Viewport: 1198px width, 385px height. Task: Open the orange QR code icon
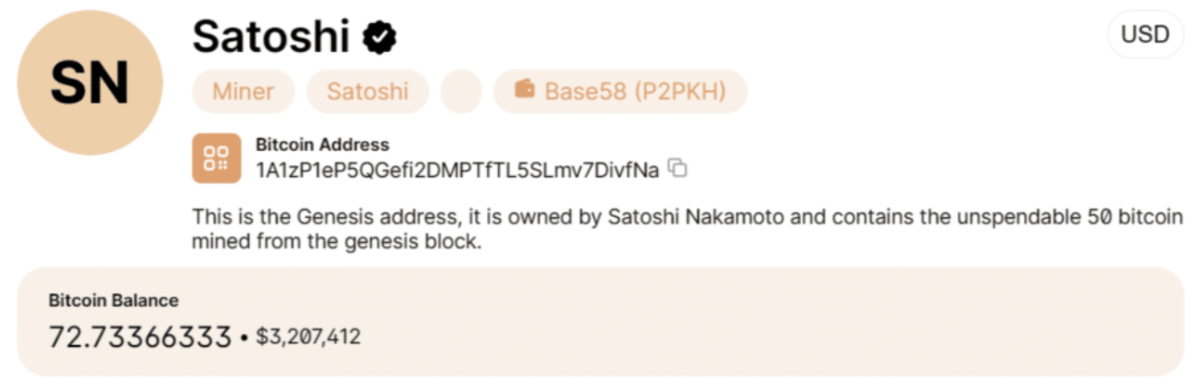click(x=216, y=158)
